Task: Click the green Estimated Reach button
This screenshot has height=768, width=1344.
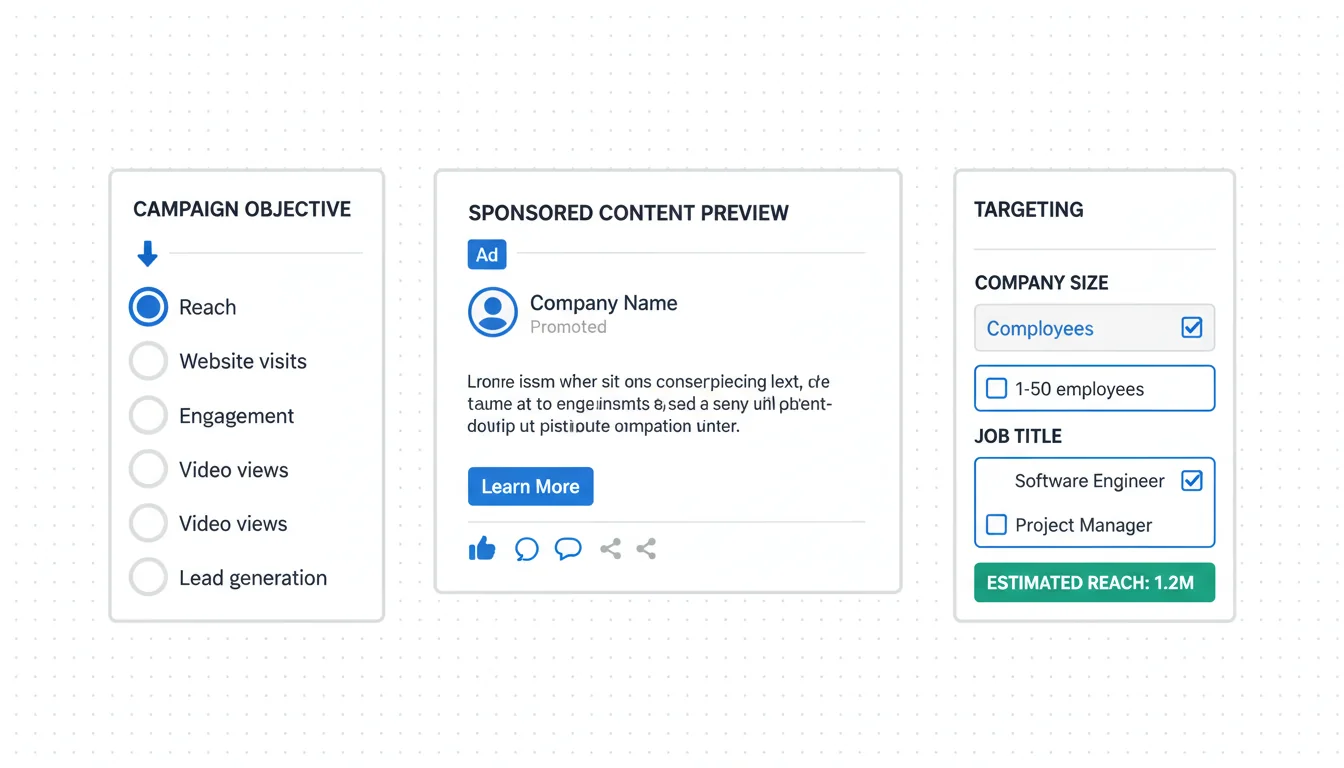Action: pos(1094,582)
